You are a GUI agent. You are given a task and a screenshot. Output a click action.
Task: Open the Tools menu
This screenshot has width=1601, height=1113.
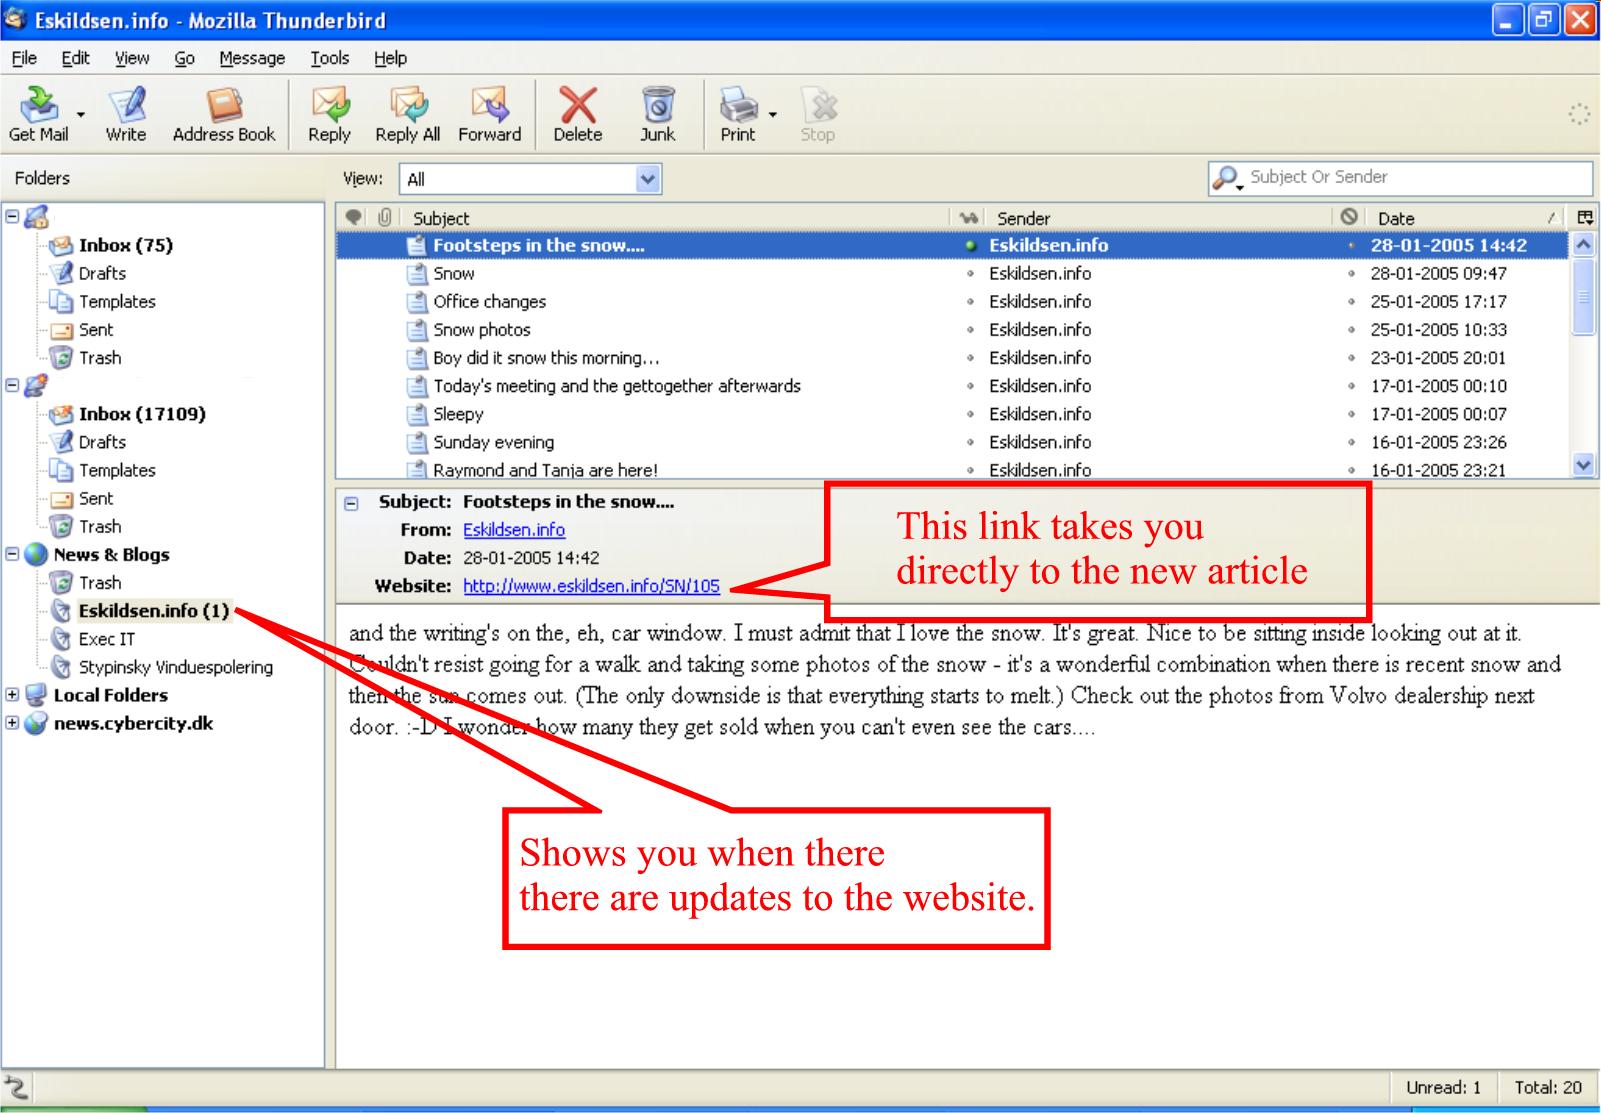click(x=330, y=58)
